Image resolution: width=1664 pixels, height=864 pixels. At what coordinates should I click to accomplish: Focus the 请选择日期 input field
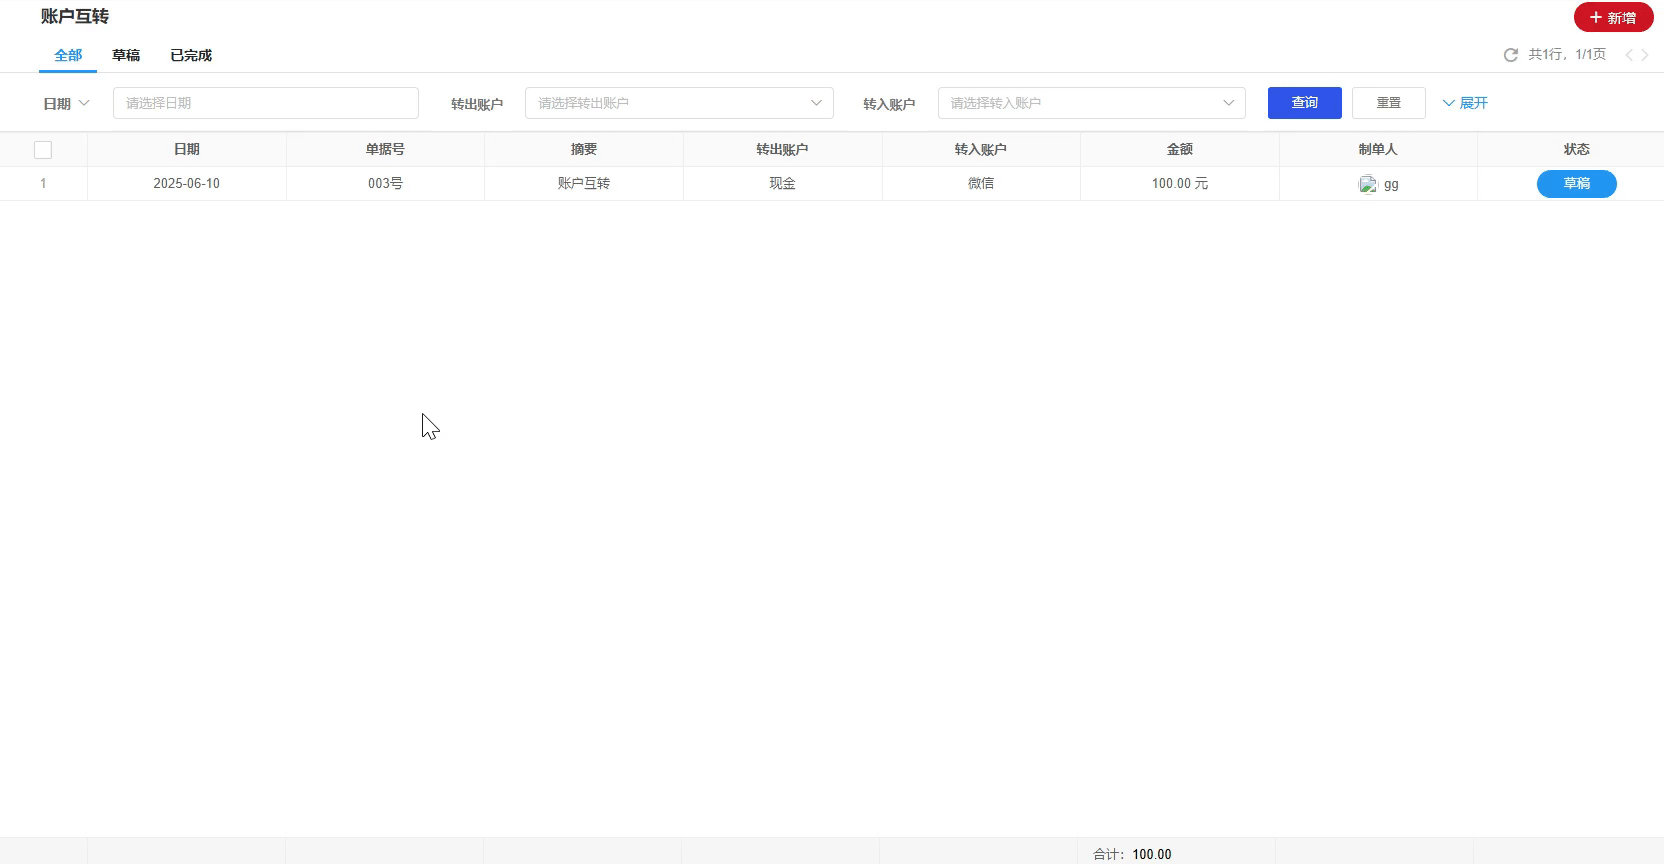tap(265, 103)
